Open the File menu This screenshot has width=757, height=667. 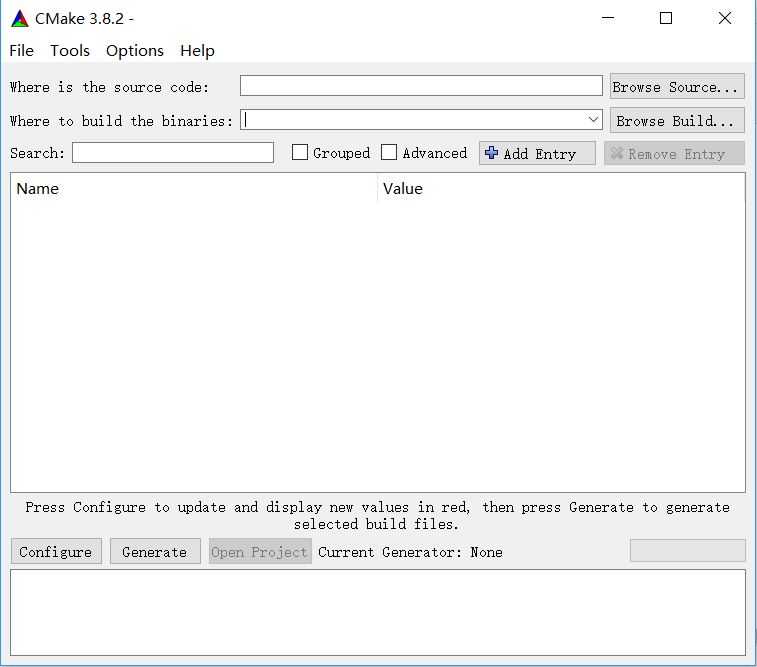click(22, 51)
